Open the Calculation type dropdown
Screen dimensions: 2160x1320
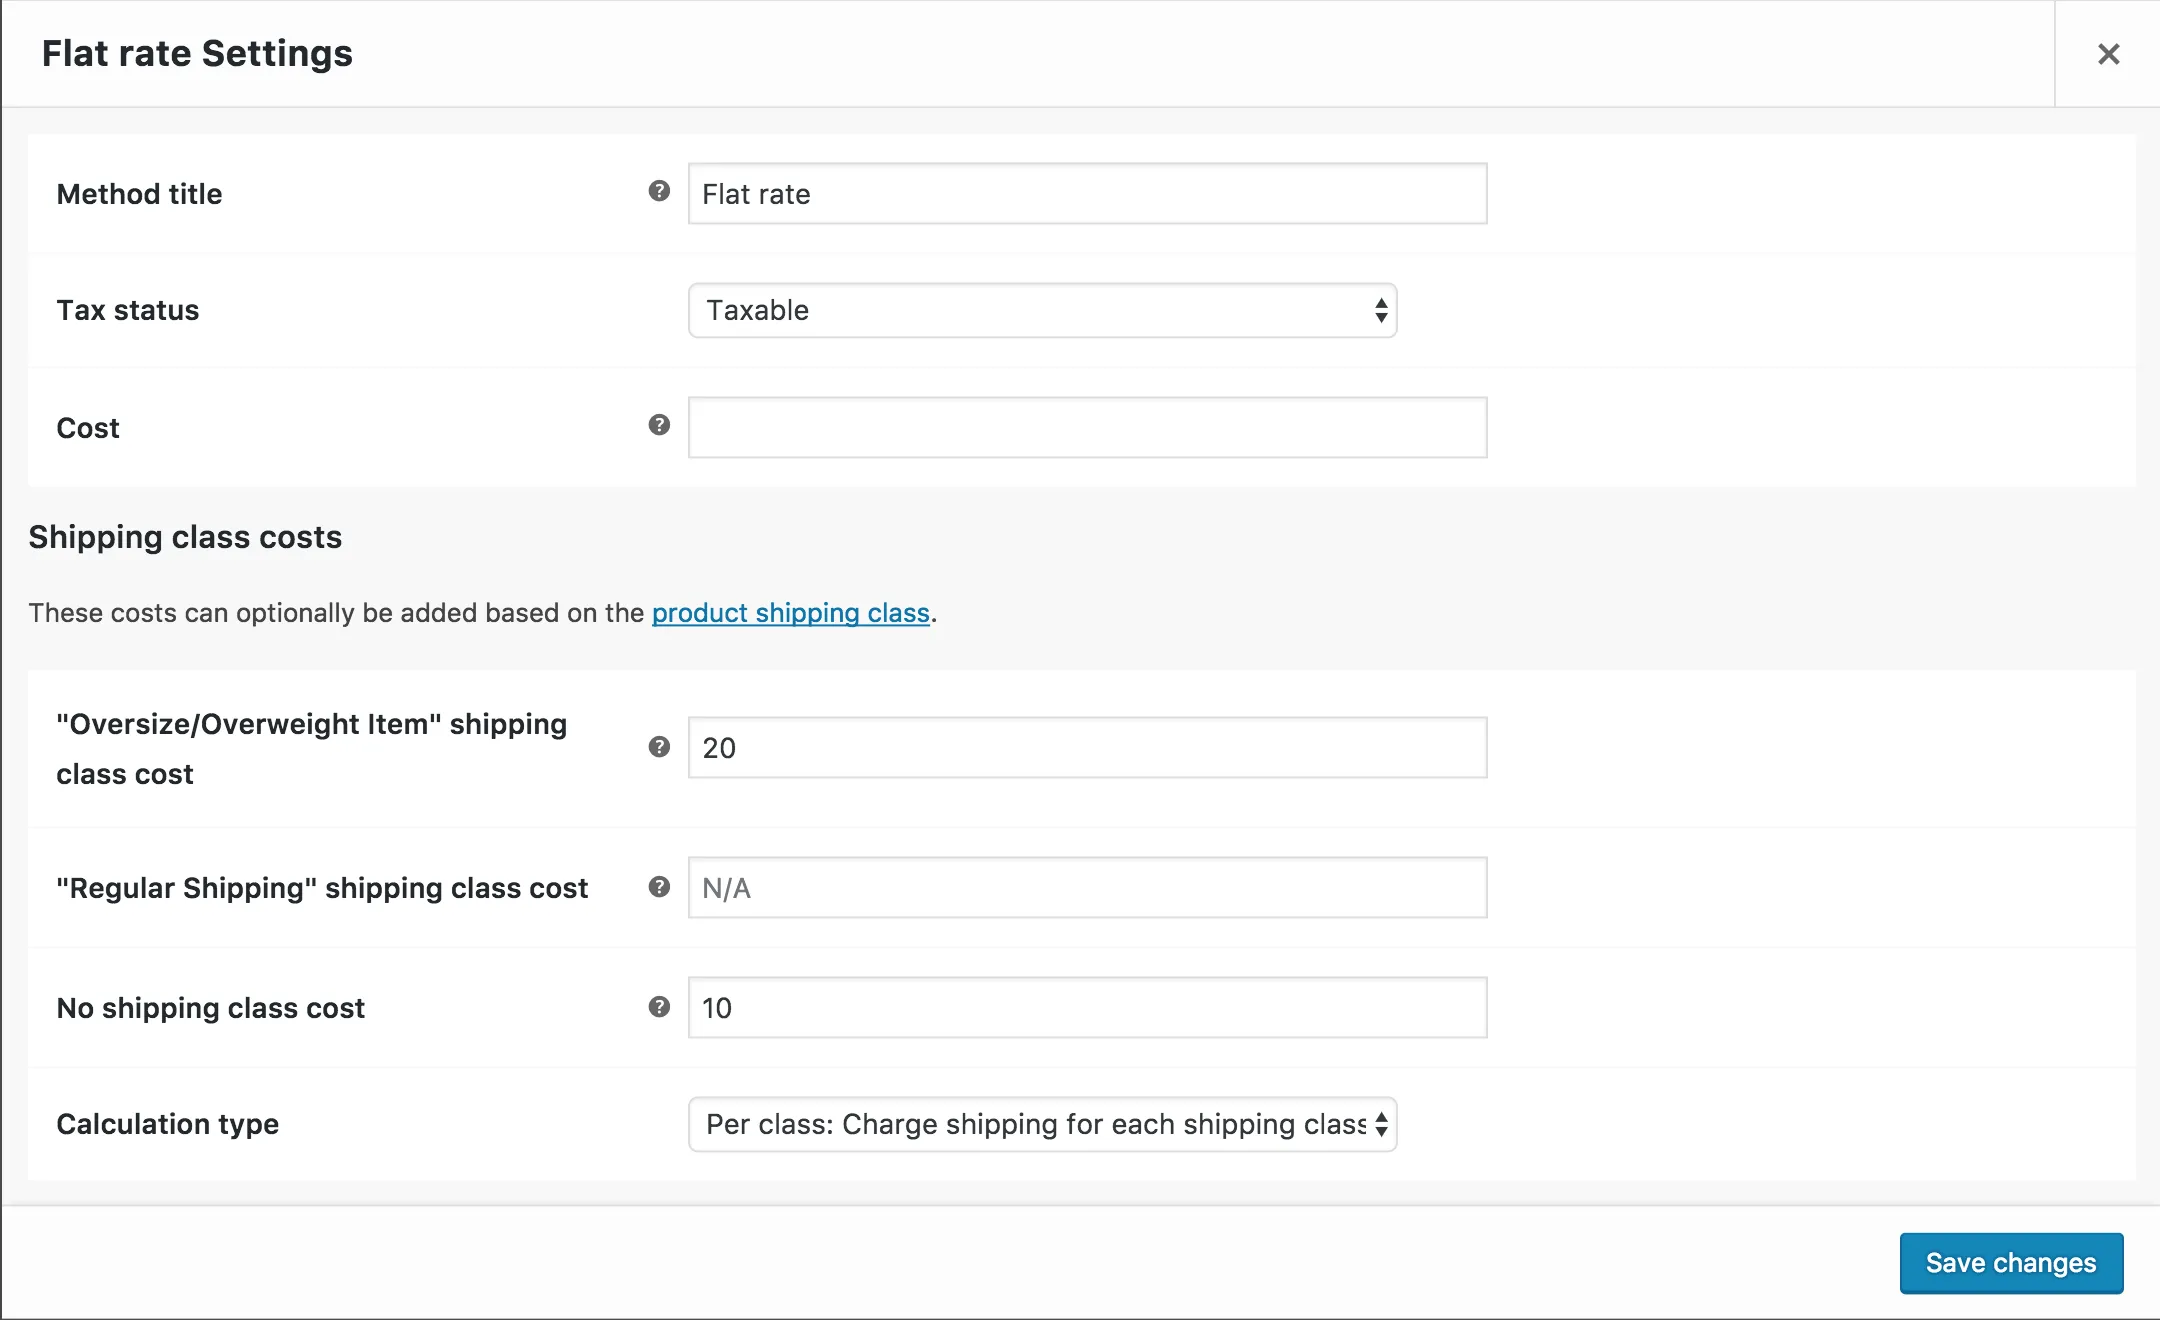[x=1040, y=1125]
